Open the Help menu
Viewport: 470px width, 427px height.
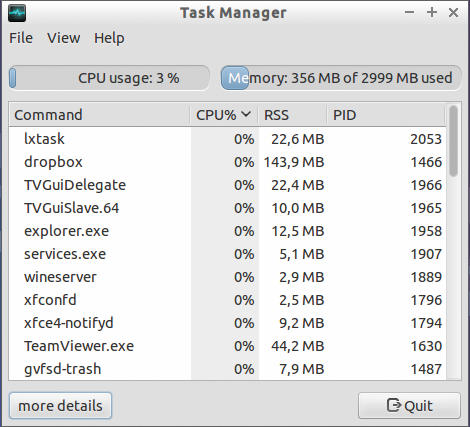click(x=109, y=38)
